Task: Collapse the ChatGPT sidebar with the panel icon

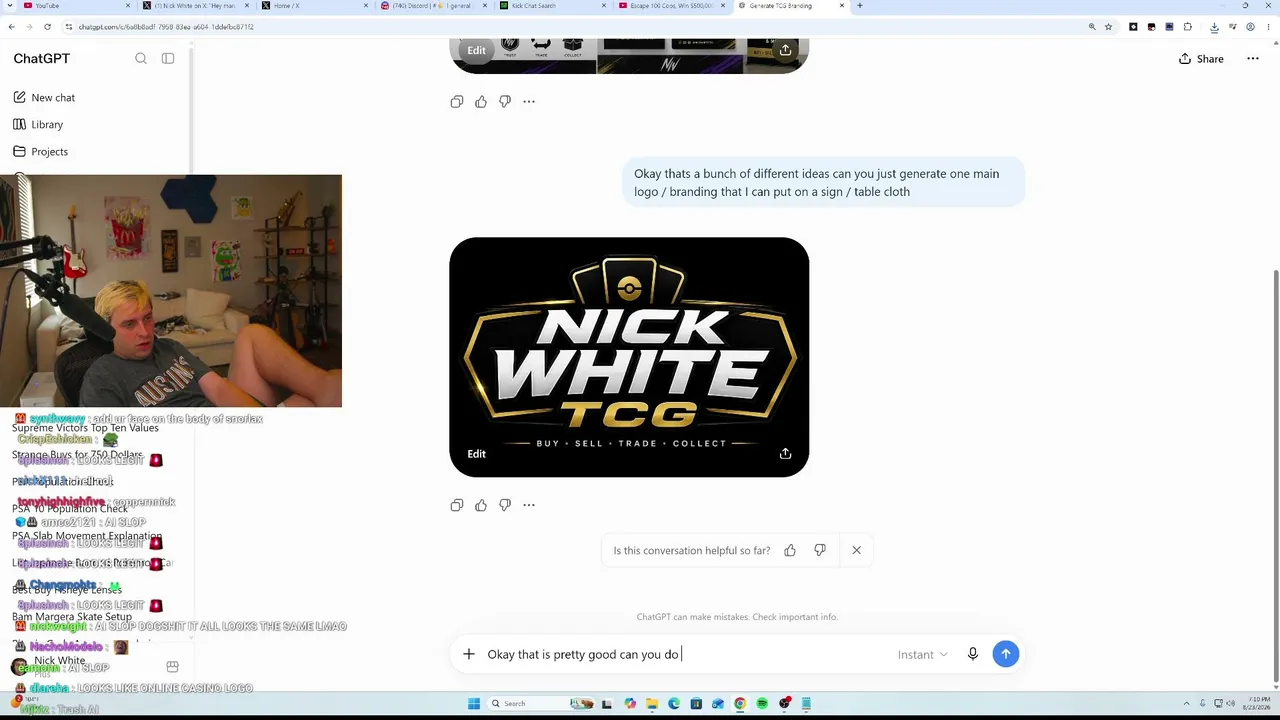Action: [168, 59]
